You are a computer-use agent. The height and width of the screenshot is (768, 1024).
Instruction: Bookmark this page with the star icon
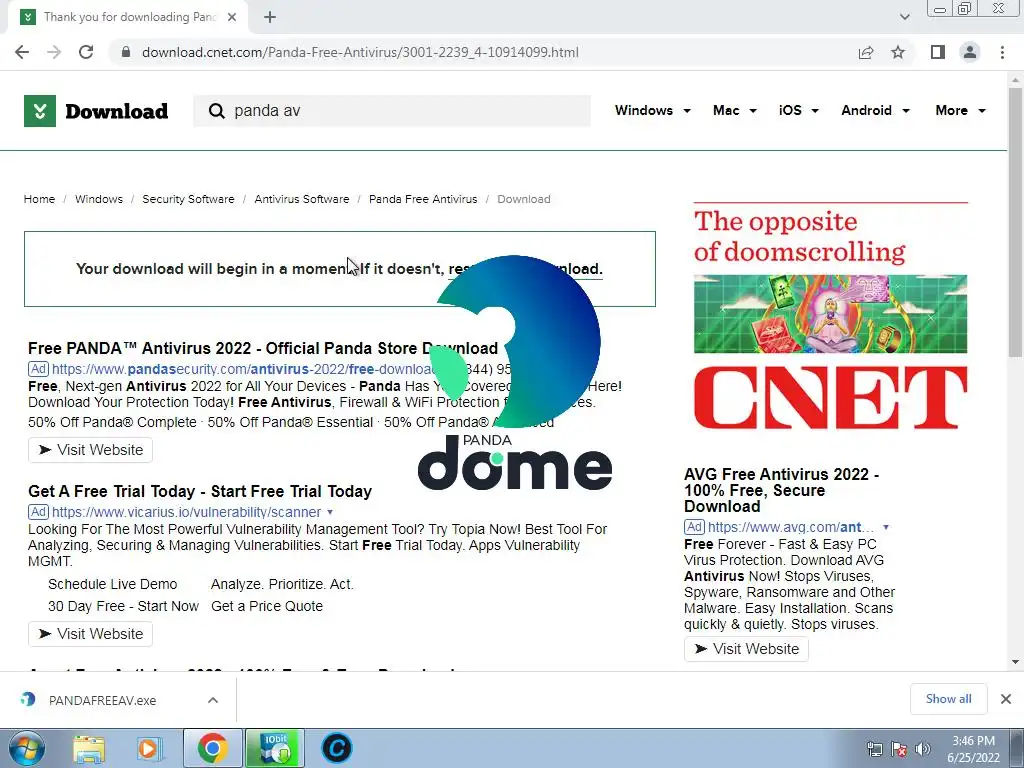pyautogui.click(x=898, y=52)
